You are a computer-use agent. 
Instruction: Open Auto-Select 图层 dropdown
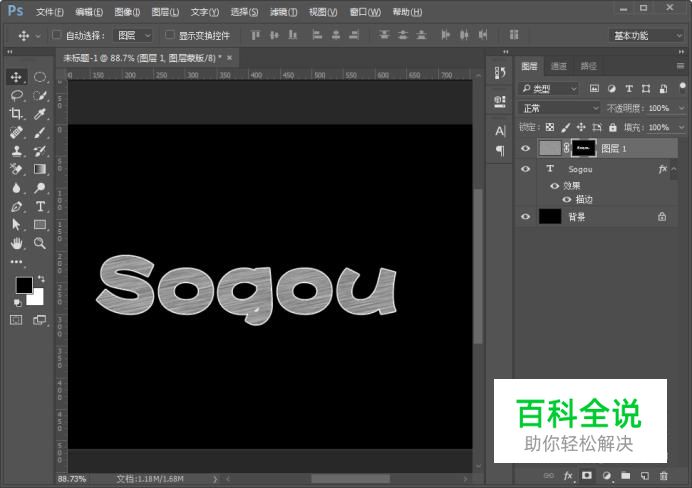tap(133, 35)
